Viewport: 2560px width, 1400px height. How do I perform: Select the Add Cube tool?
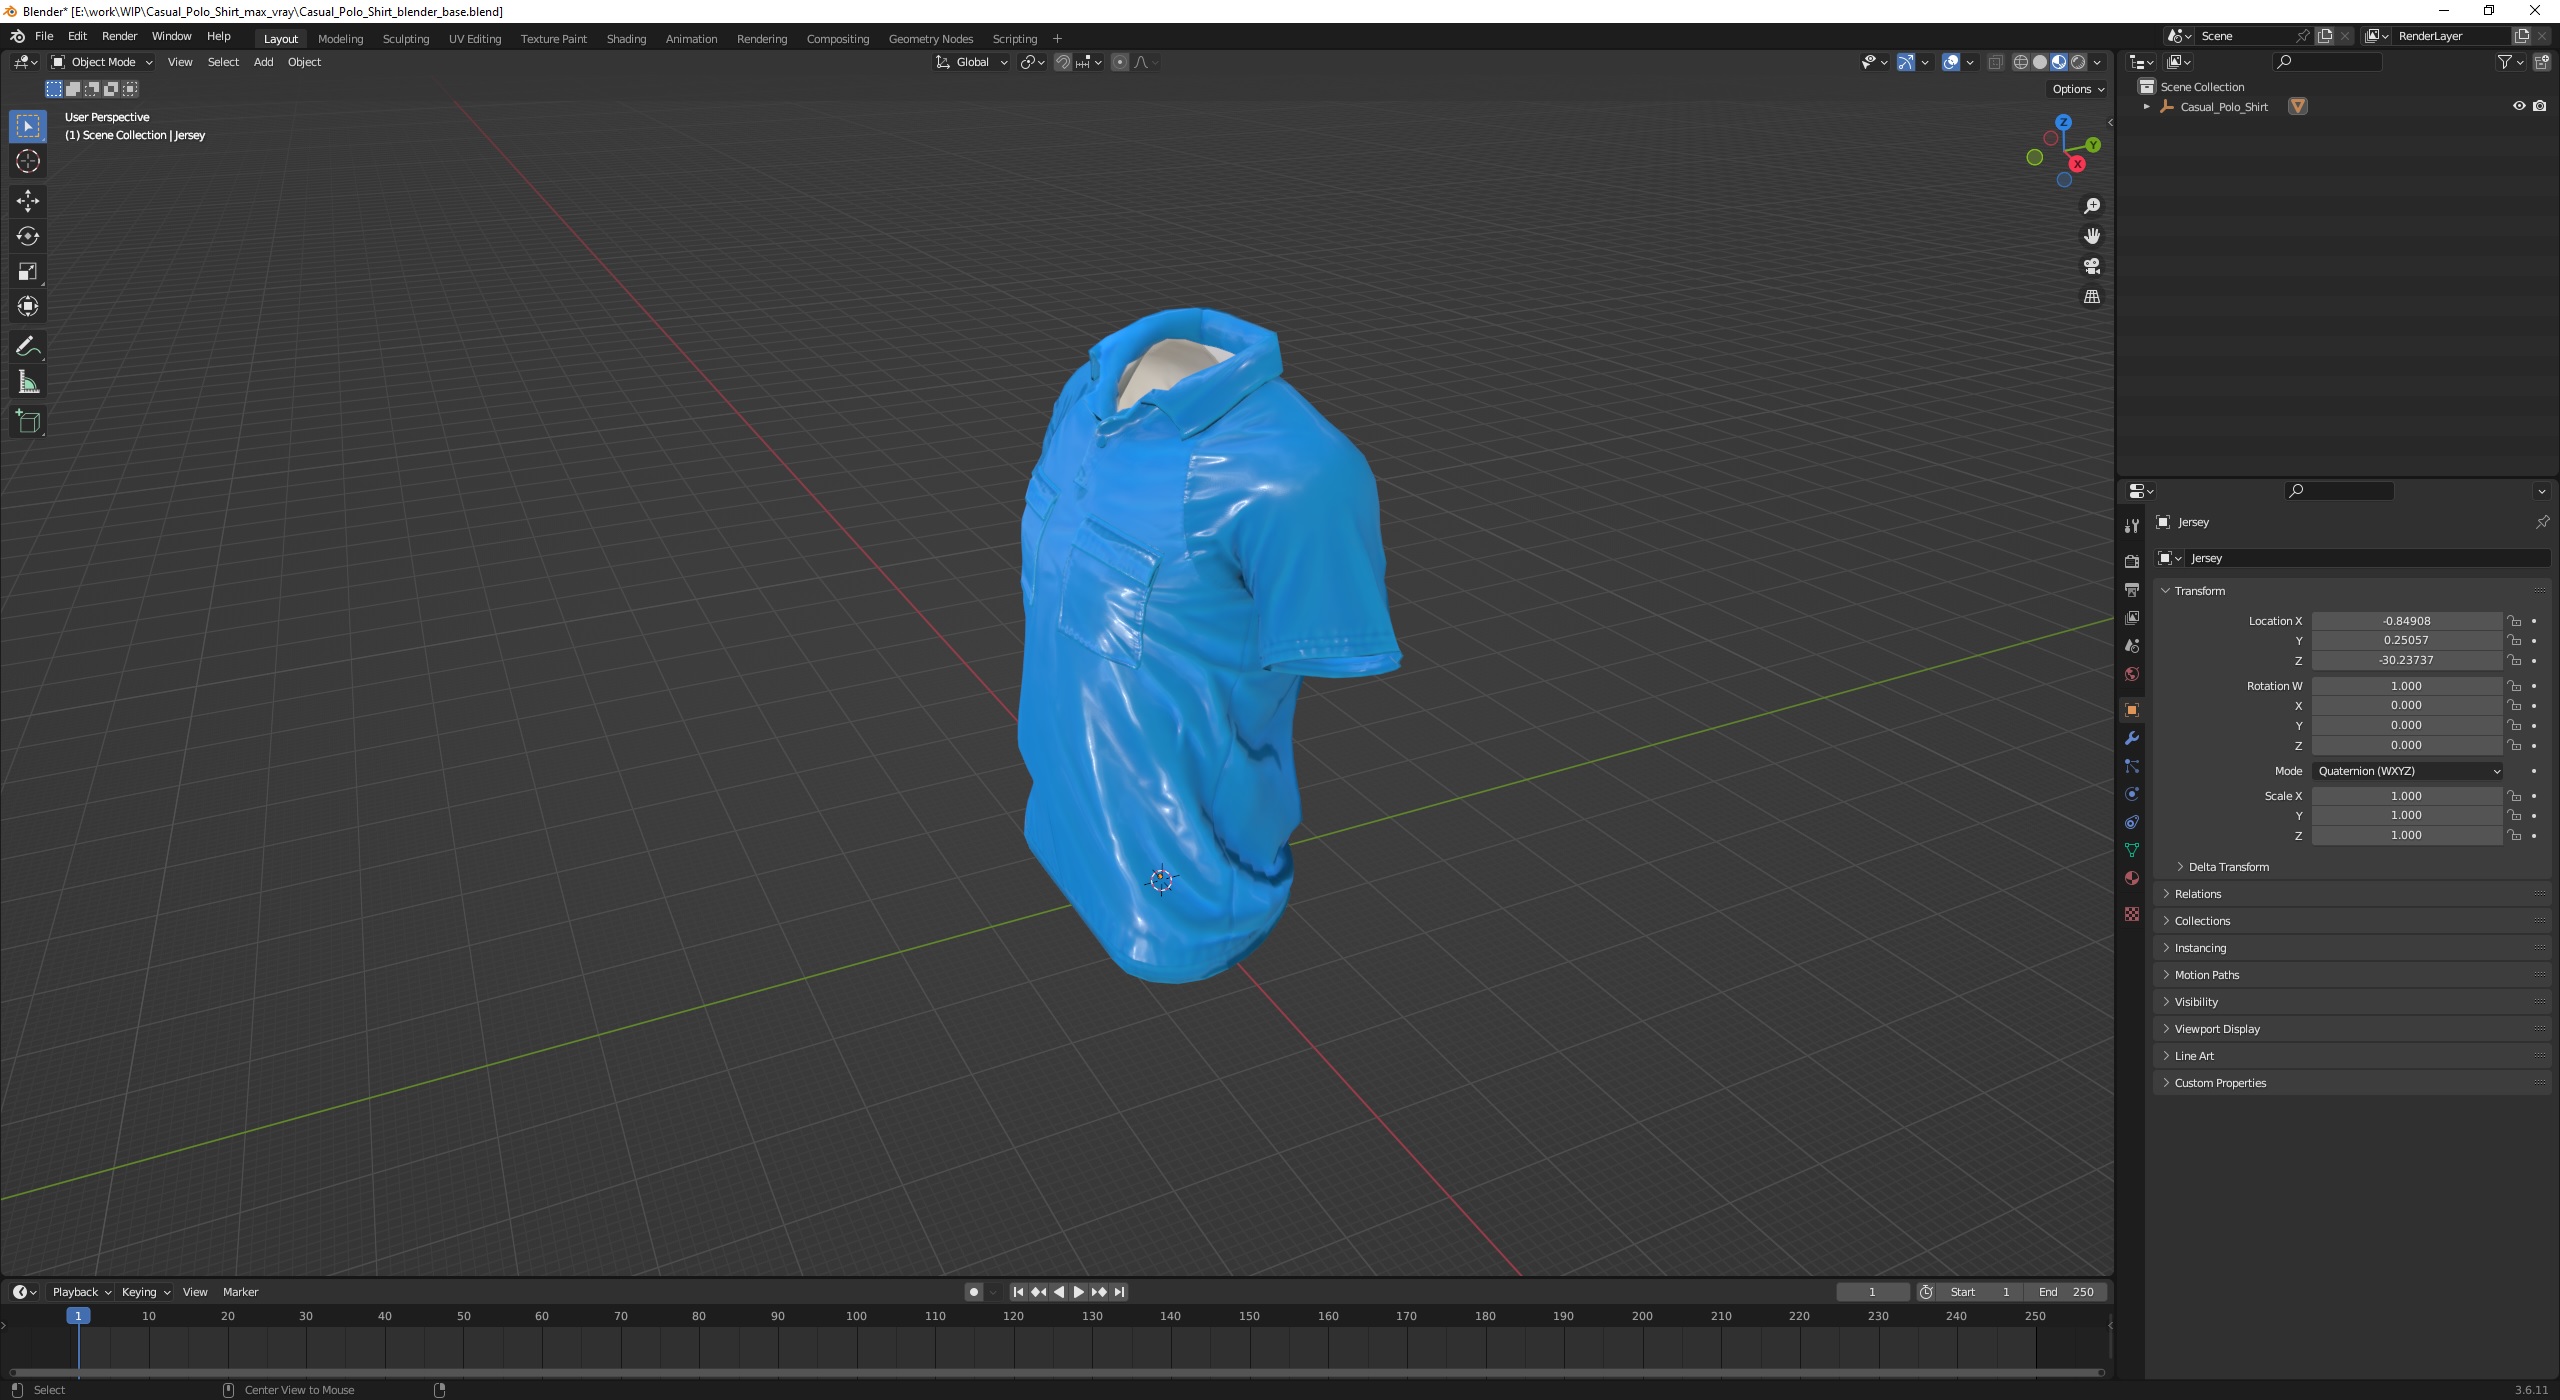pos(28,422)
